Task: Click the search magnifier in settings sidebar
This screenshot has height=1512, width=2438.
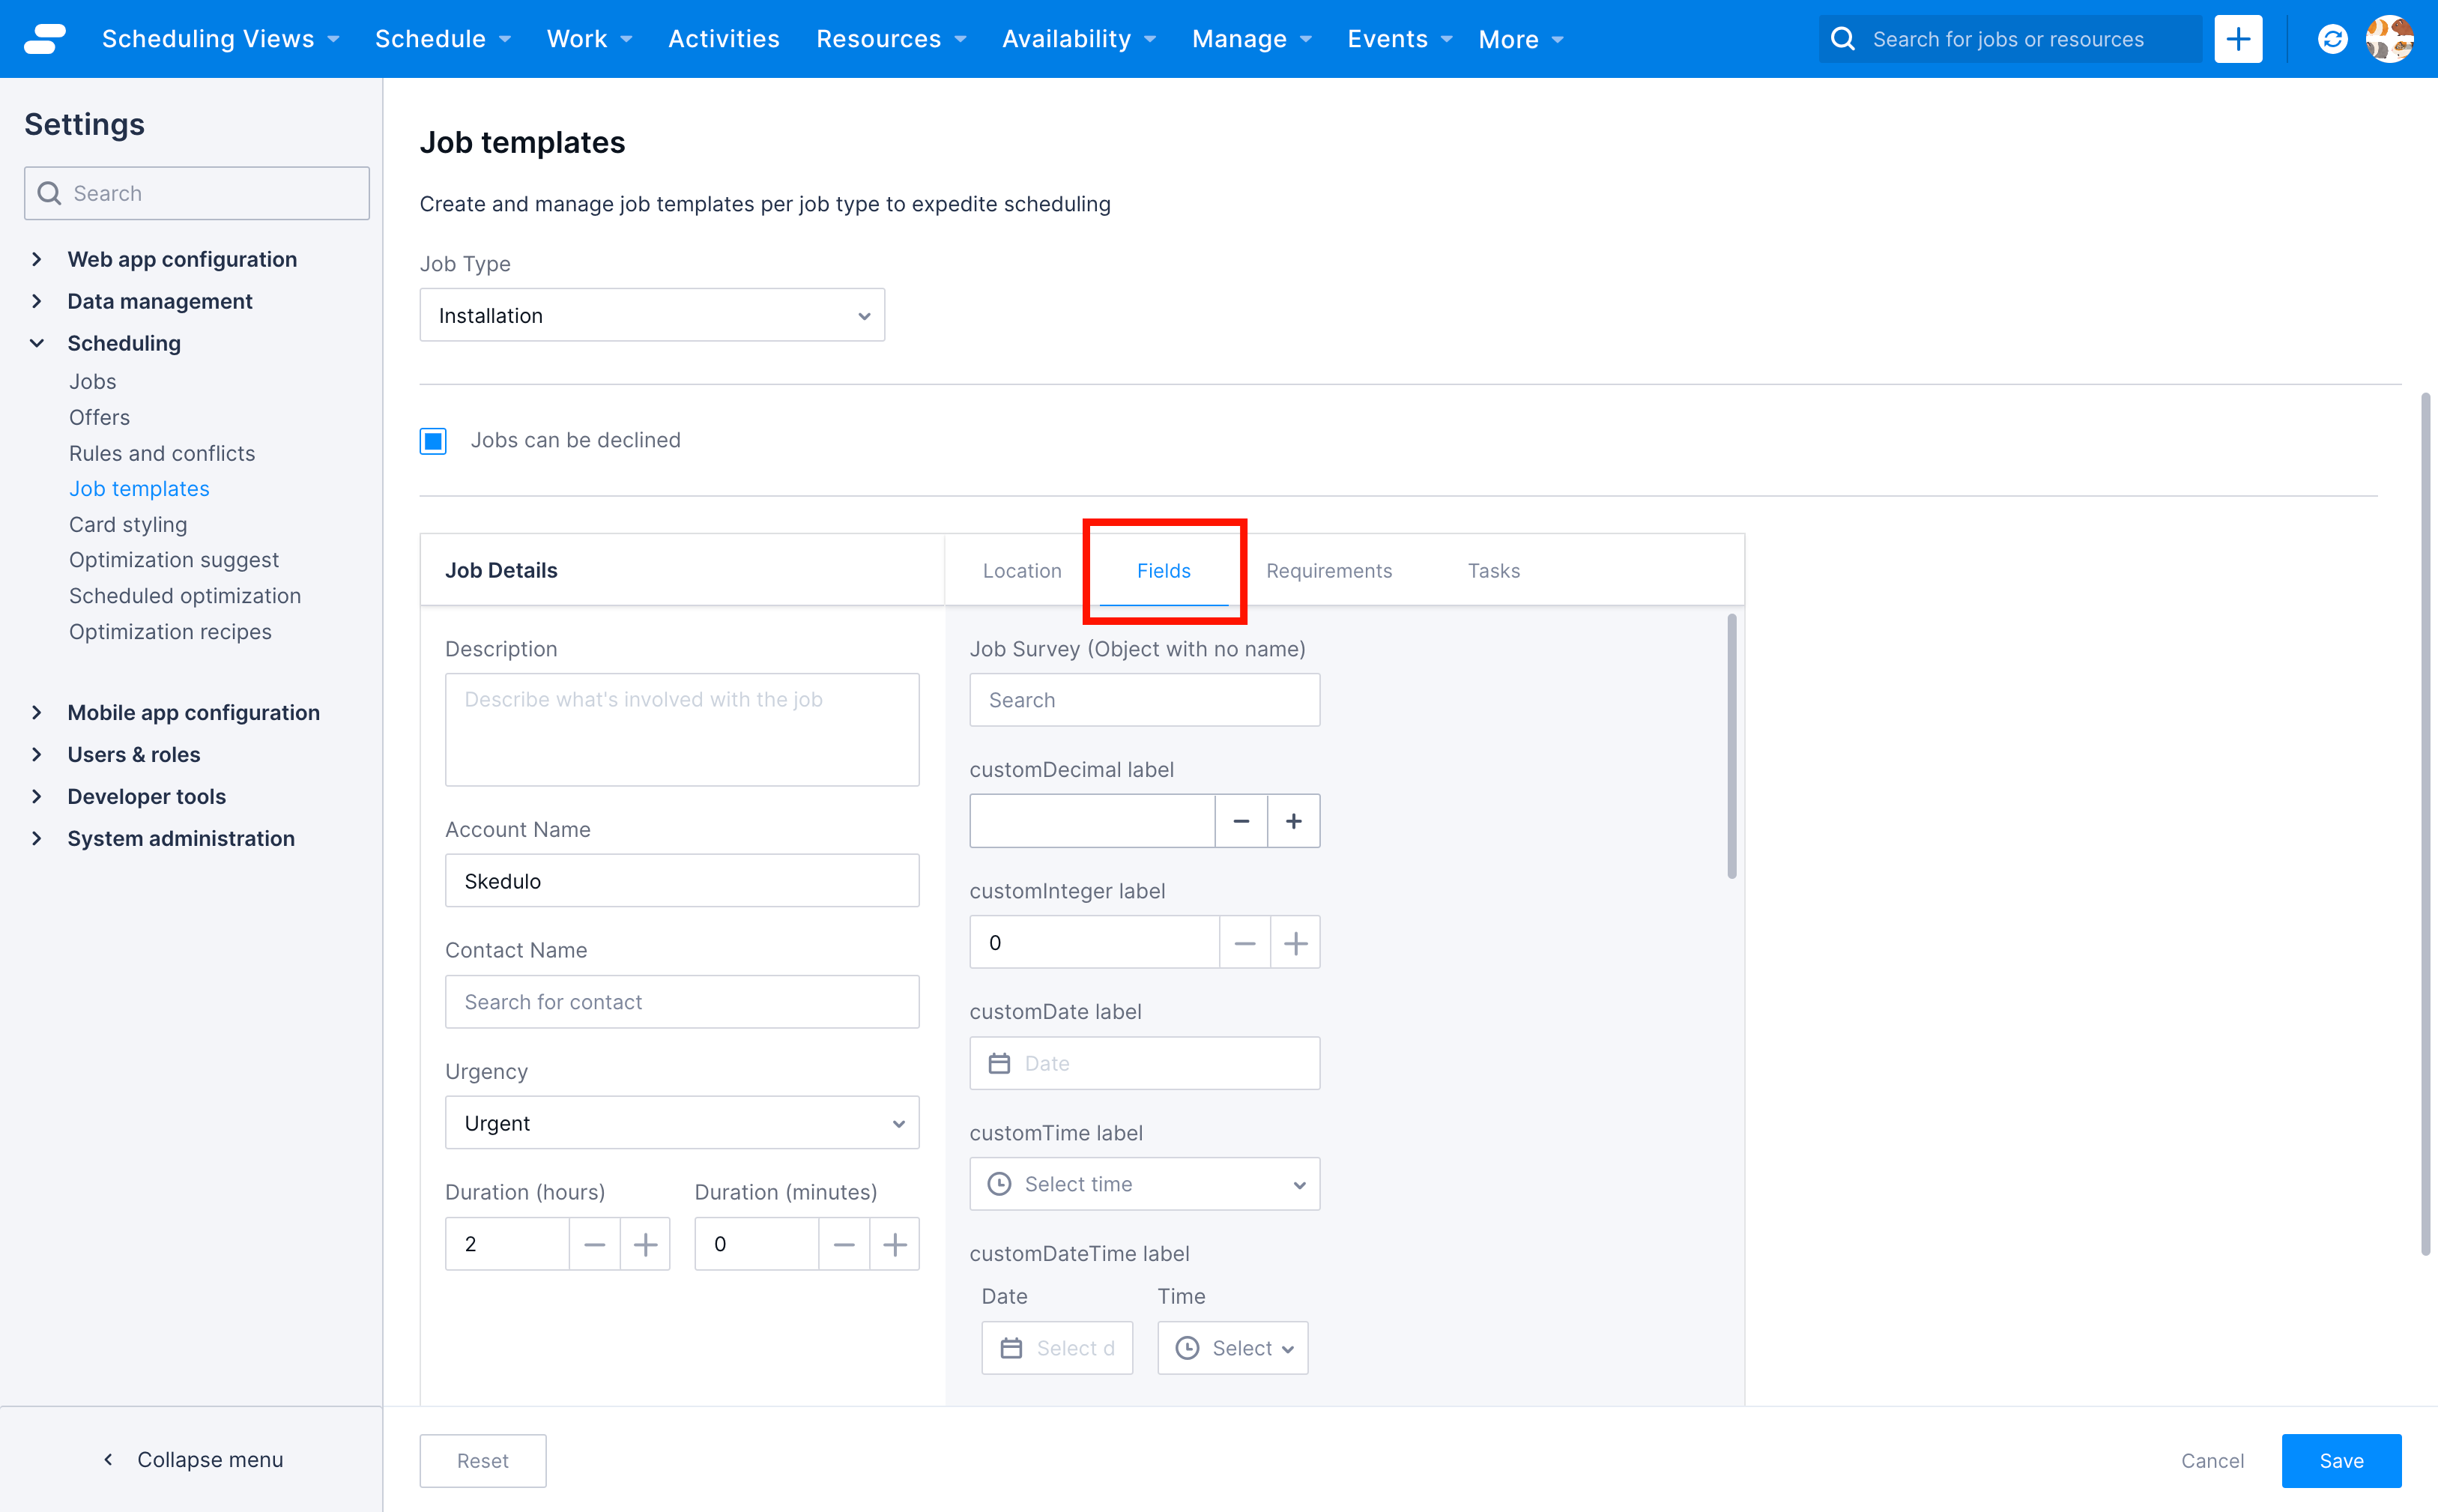Action: (49, 192)
